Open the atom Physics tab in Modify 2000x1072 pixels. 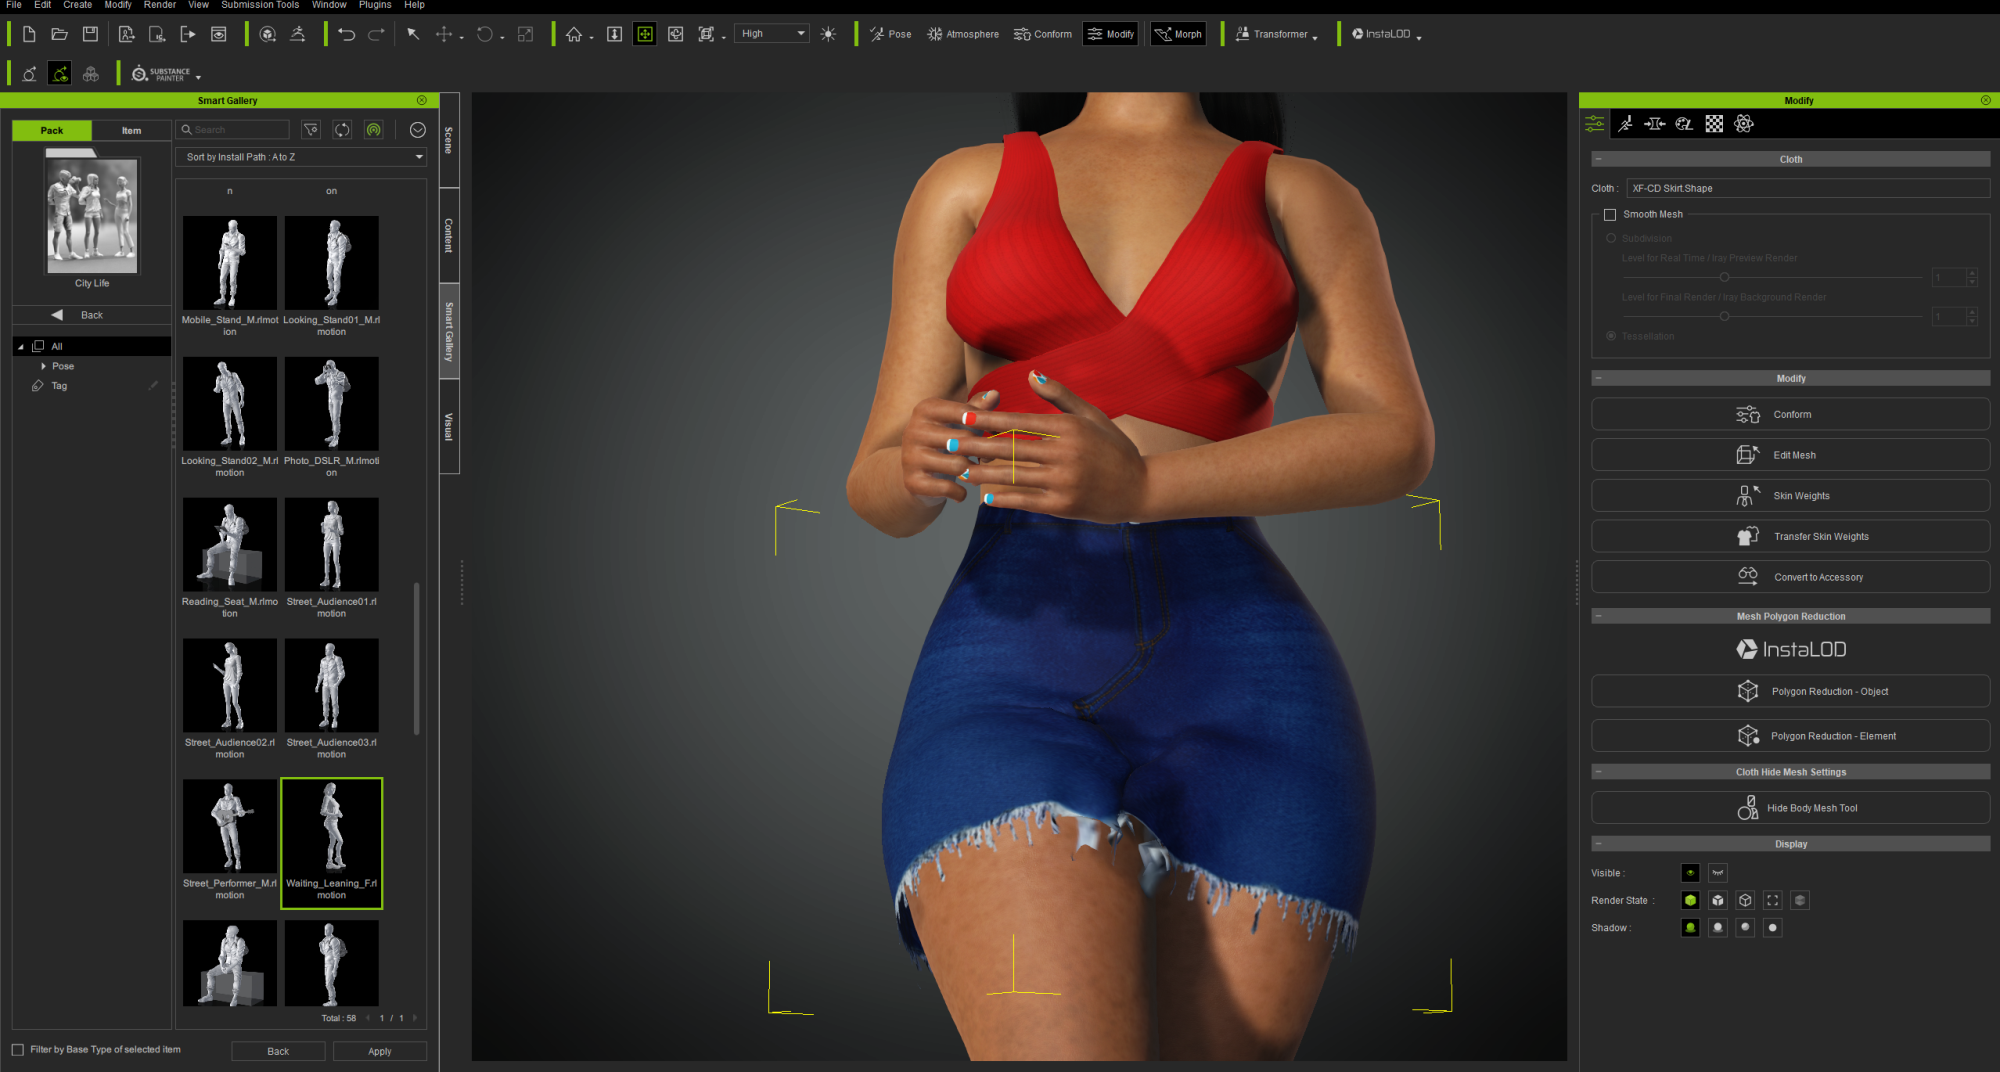pos(1744,124)
